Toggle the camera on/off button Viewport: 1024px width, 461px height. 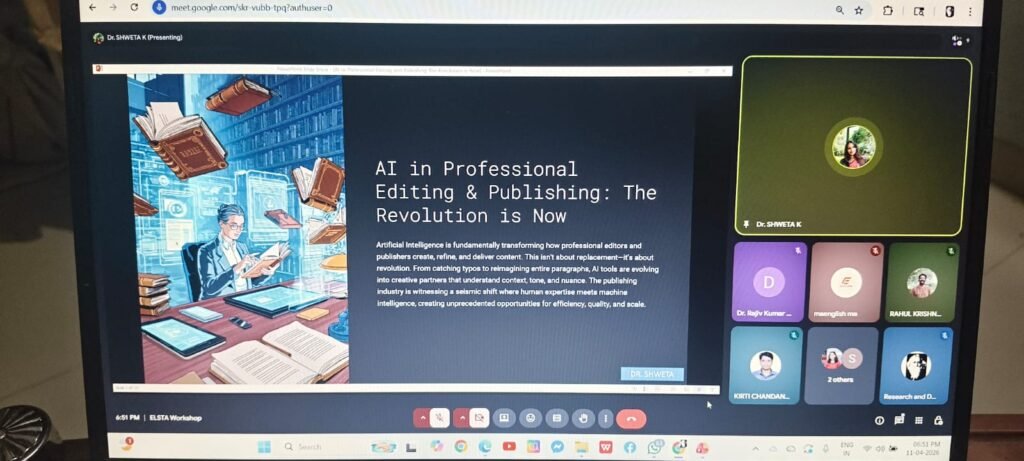(x=480, y=418)
